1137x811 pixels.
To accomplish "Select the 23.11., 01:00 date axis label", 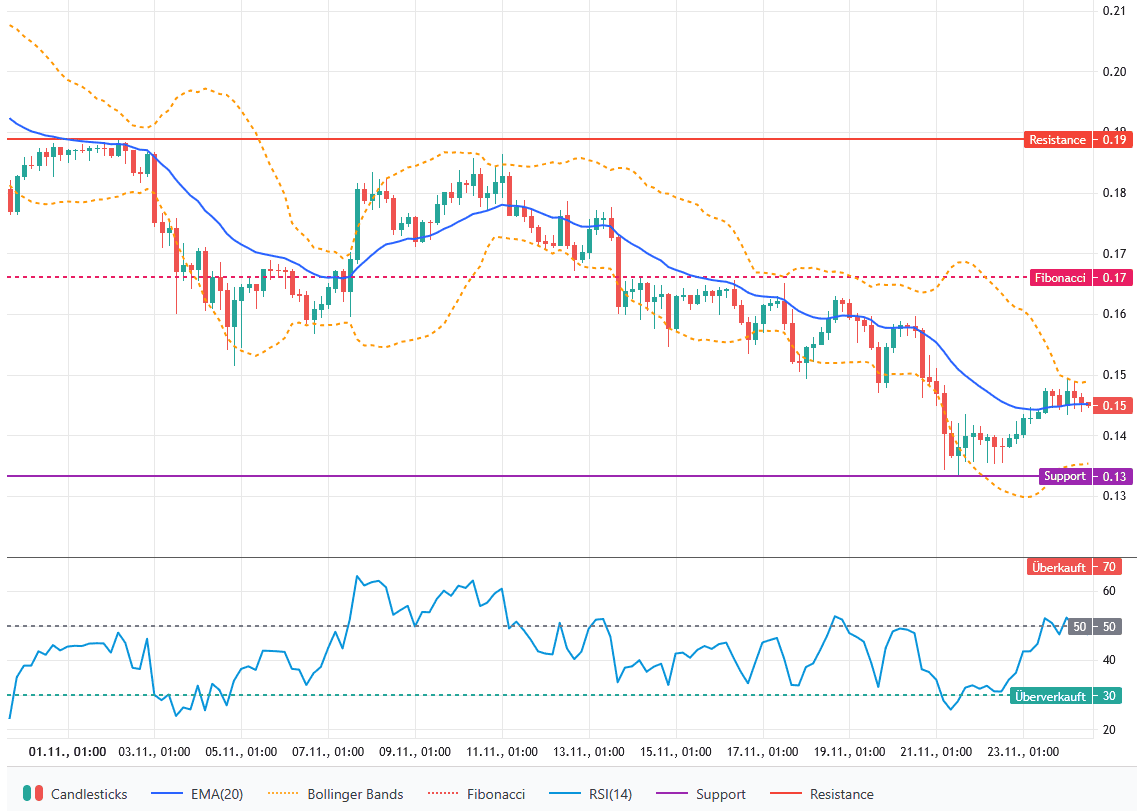I will coord(1024,751).
